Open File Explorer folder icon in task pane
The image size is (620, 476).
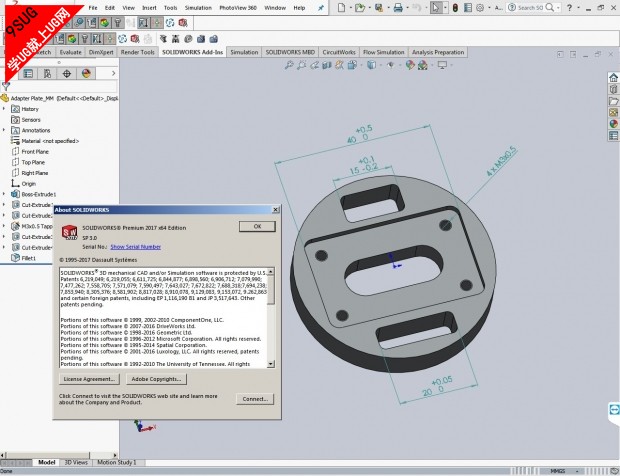tap(613, 101)
